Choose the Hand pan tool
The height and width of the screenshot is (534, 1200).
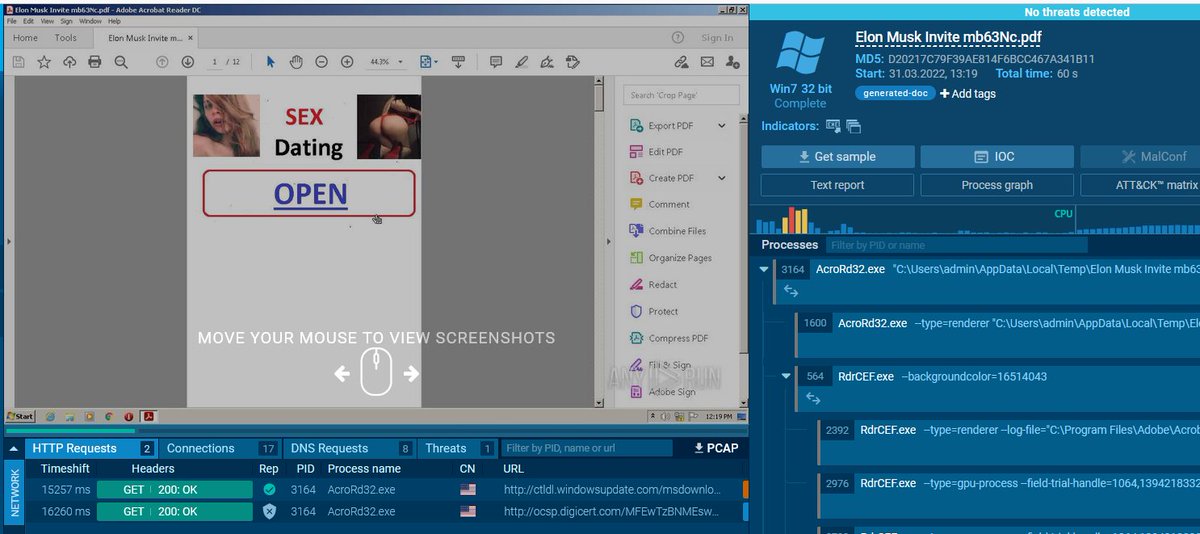(296, 62)
